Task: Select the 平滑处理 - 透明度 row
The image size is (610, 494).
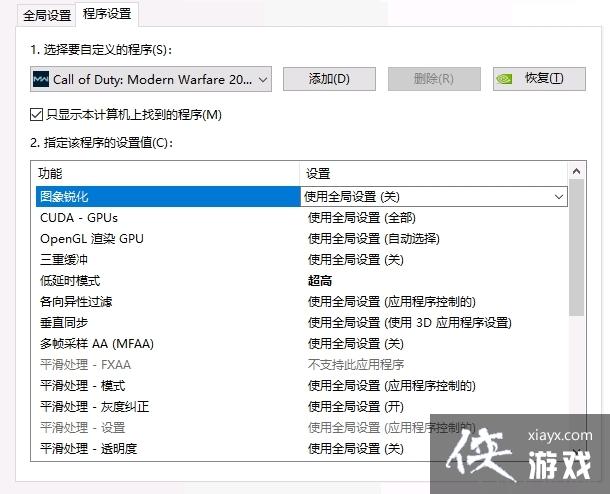Action: click(302, 449)
